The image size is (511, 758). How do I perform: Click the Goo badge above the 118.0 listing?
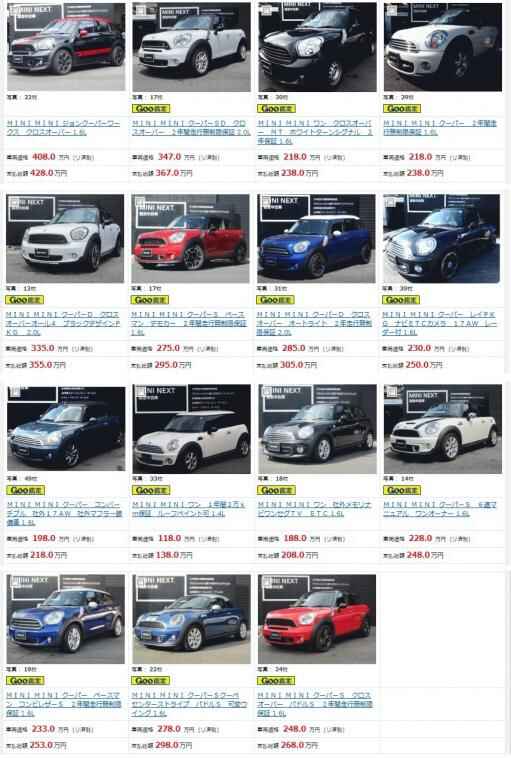tap(151, 490)
